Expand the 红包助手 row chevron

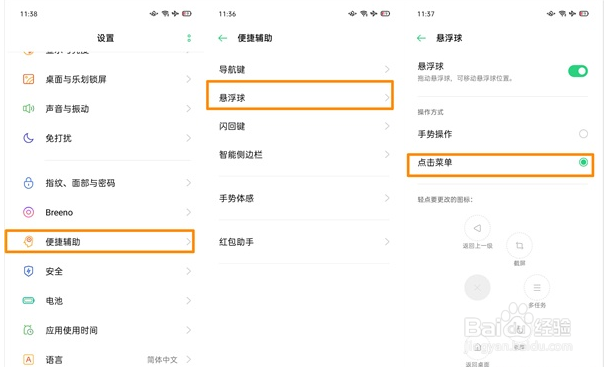[387, 242]
